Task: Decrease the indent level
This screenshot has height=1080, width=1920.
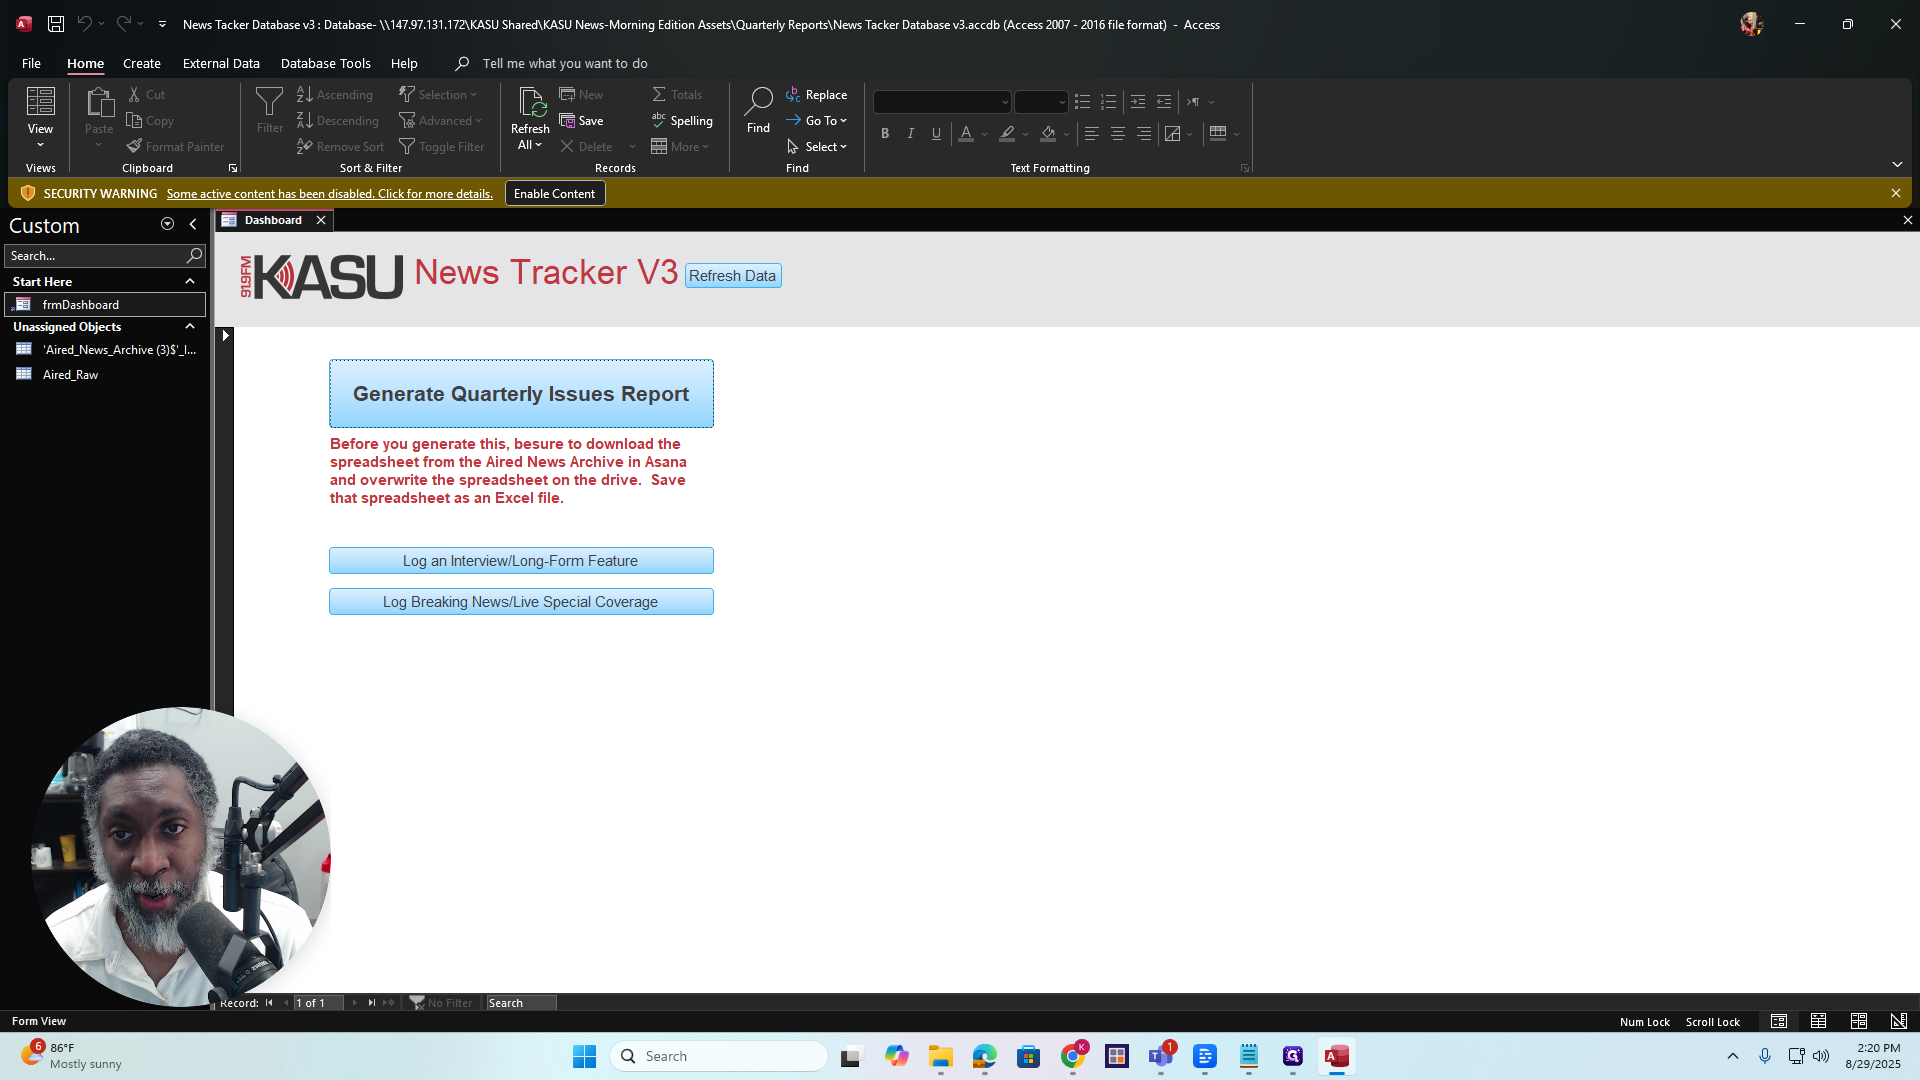Action: click(1164, 102)
